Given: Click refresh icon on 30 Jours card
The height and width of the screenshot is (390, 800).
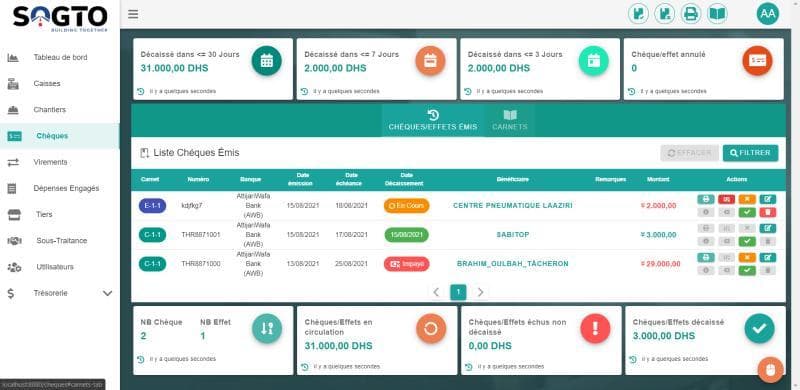Looking at the screenshot, I should 141,91.
